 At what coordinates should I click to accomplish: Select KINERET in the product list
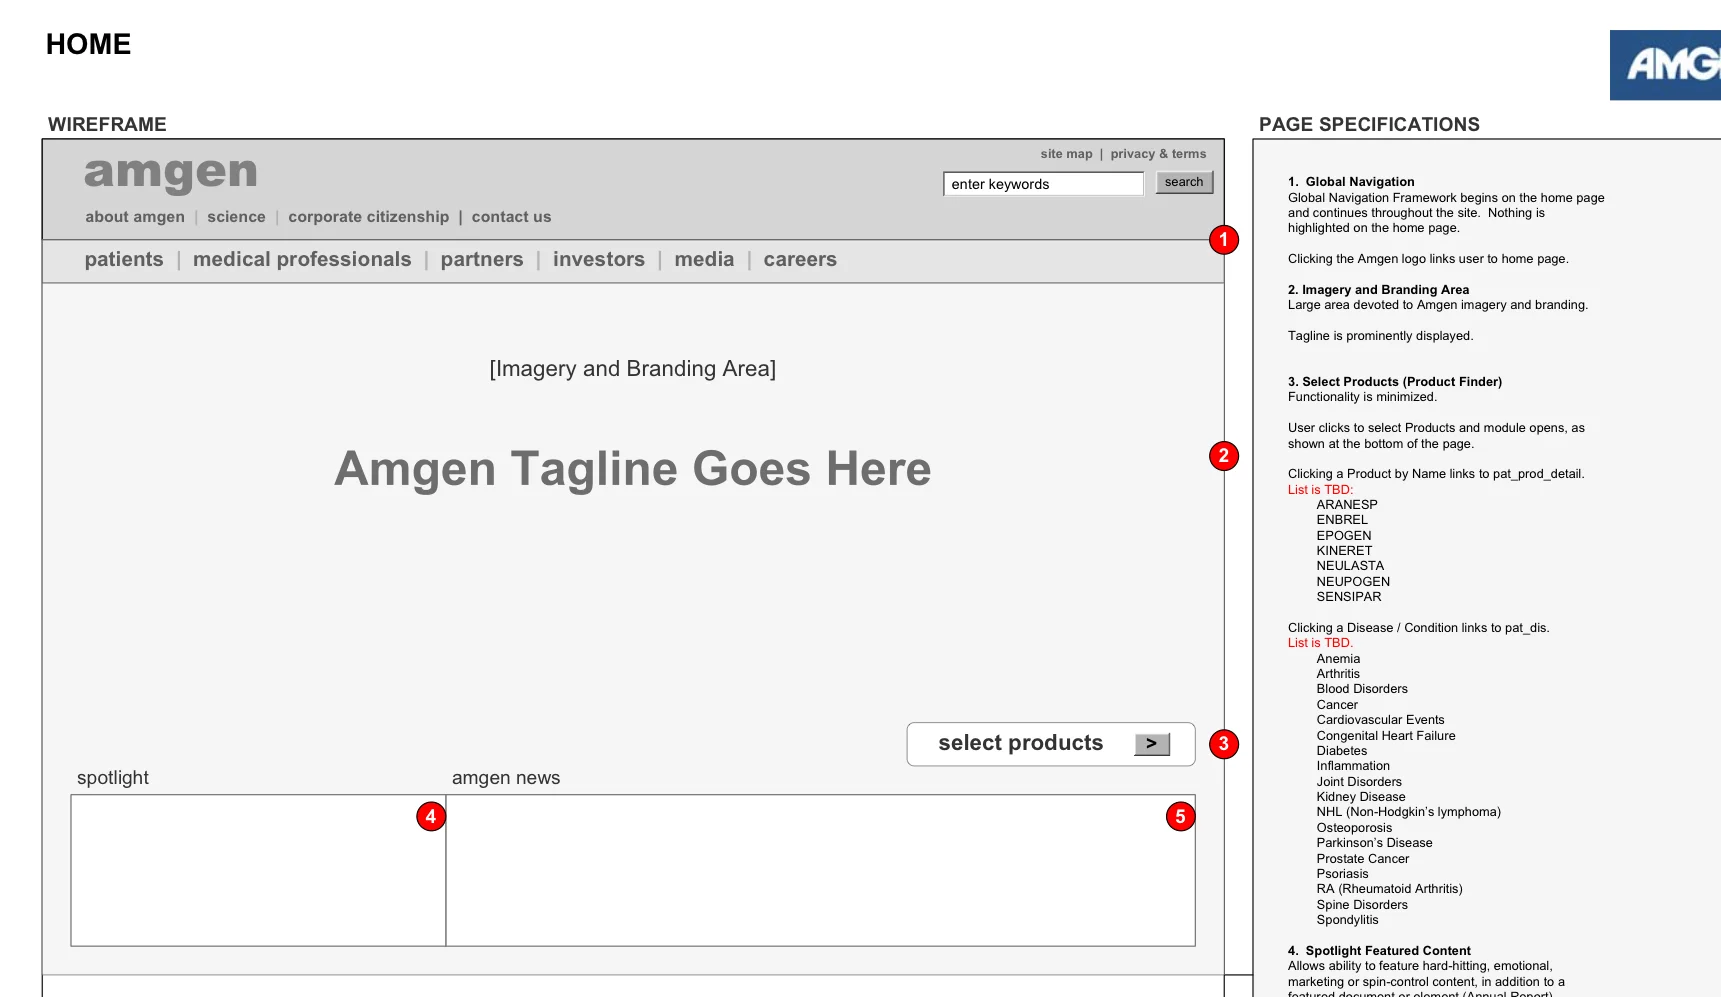click(x=1344, y=551)
